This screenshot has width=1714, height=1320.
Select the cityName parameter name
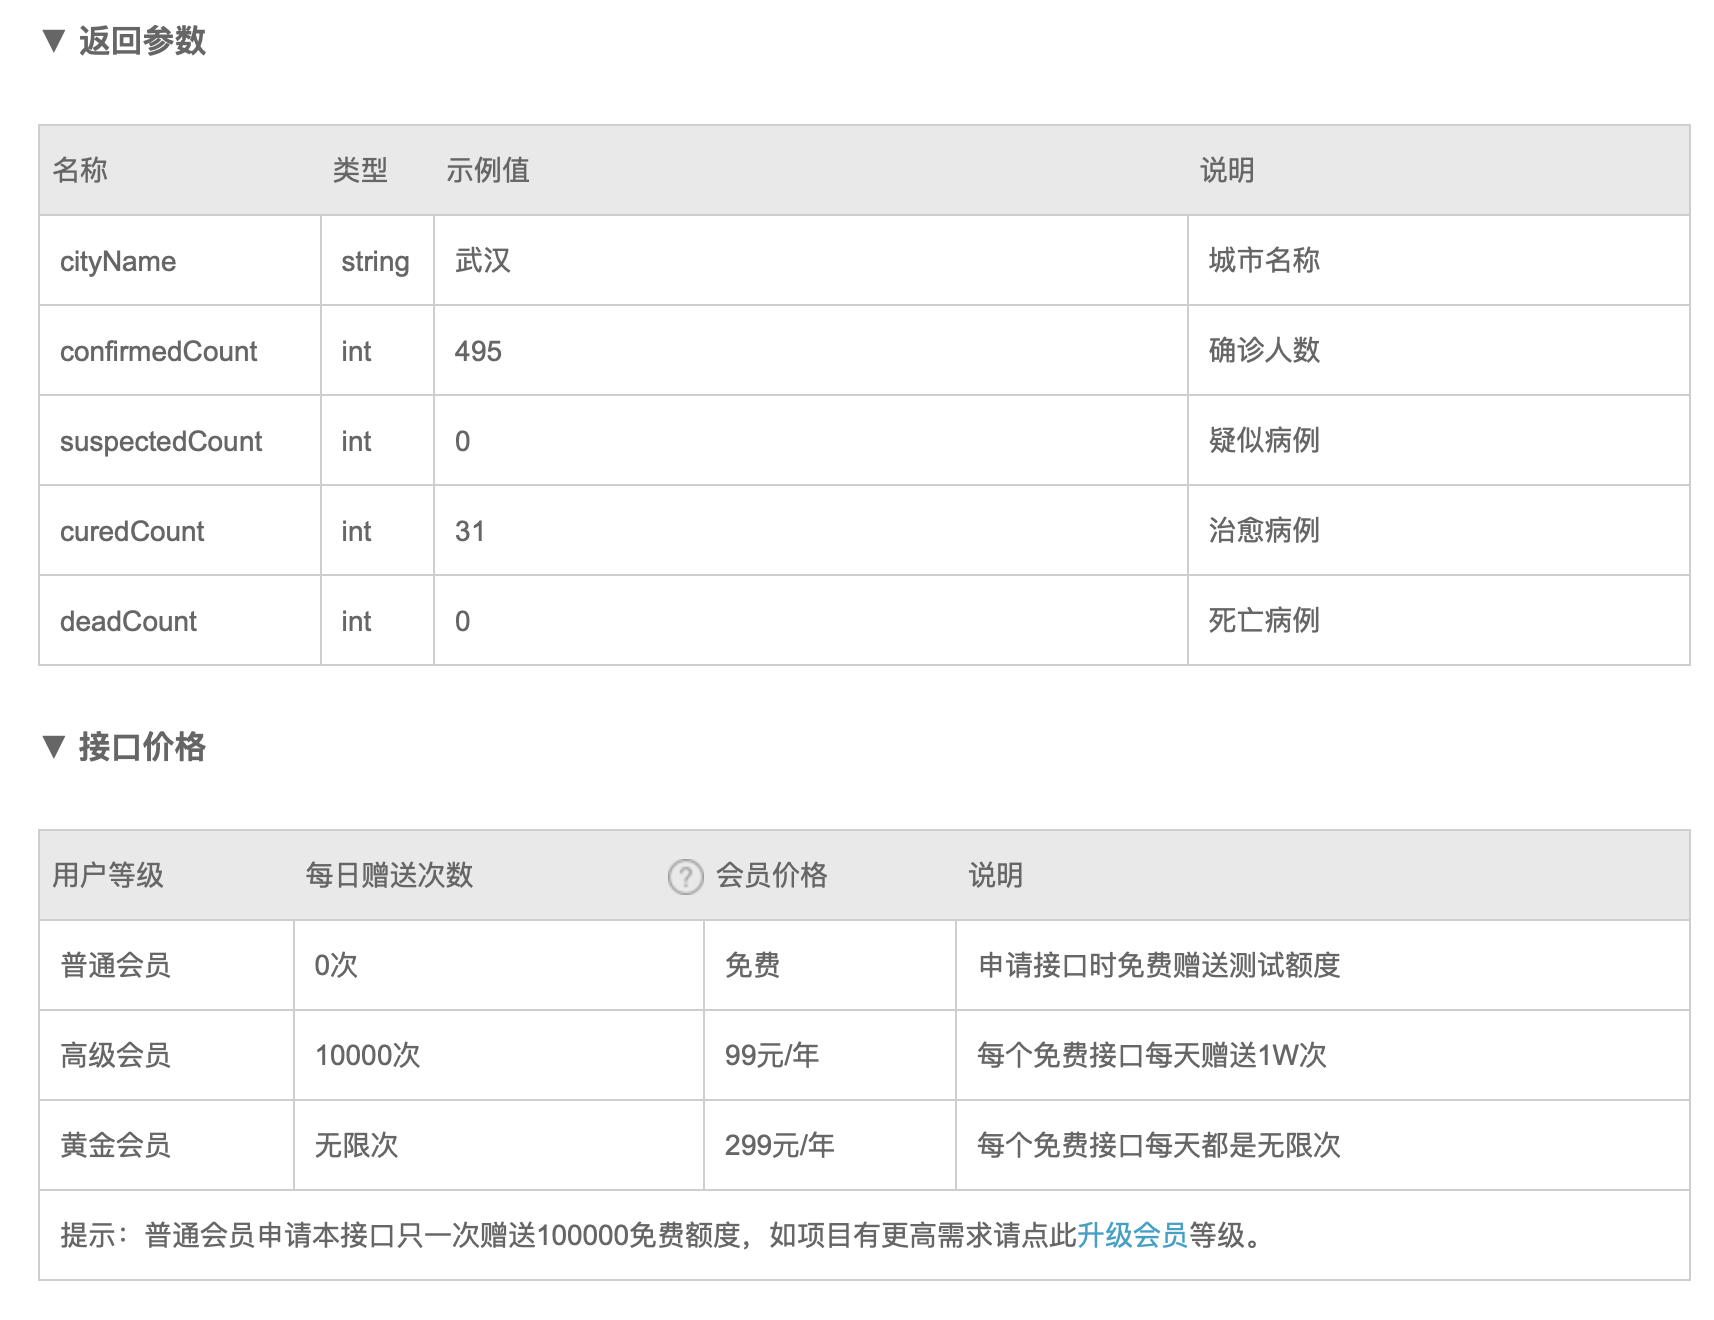(118, 261)
